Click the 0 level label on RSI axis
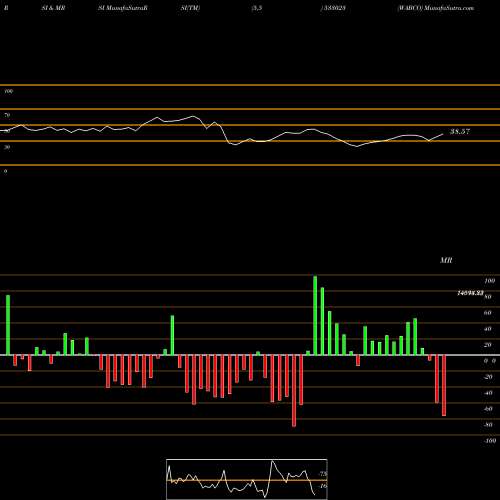 (x=6, y=171)
